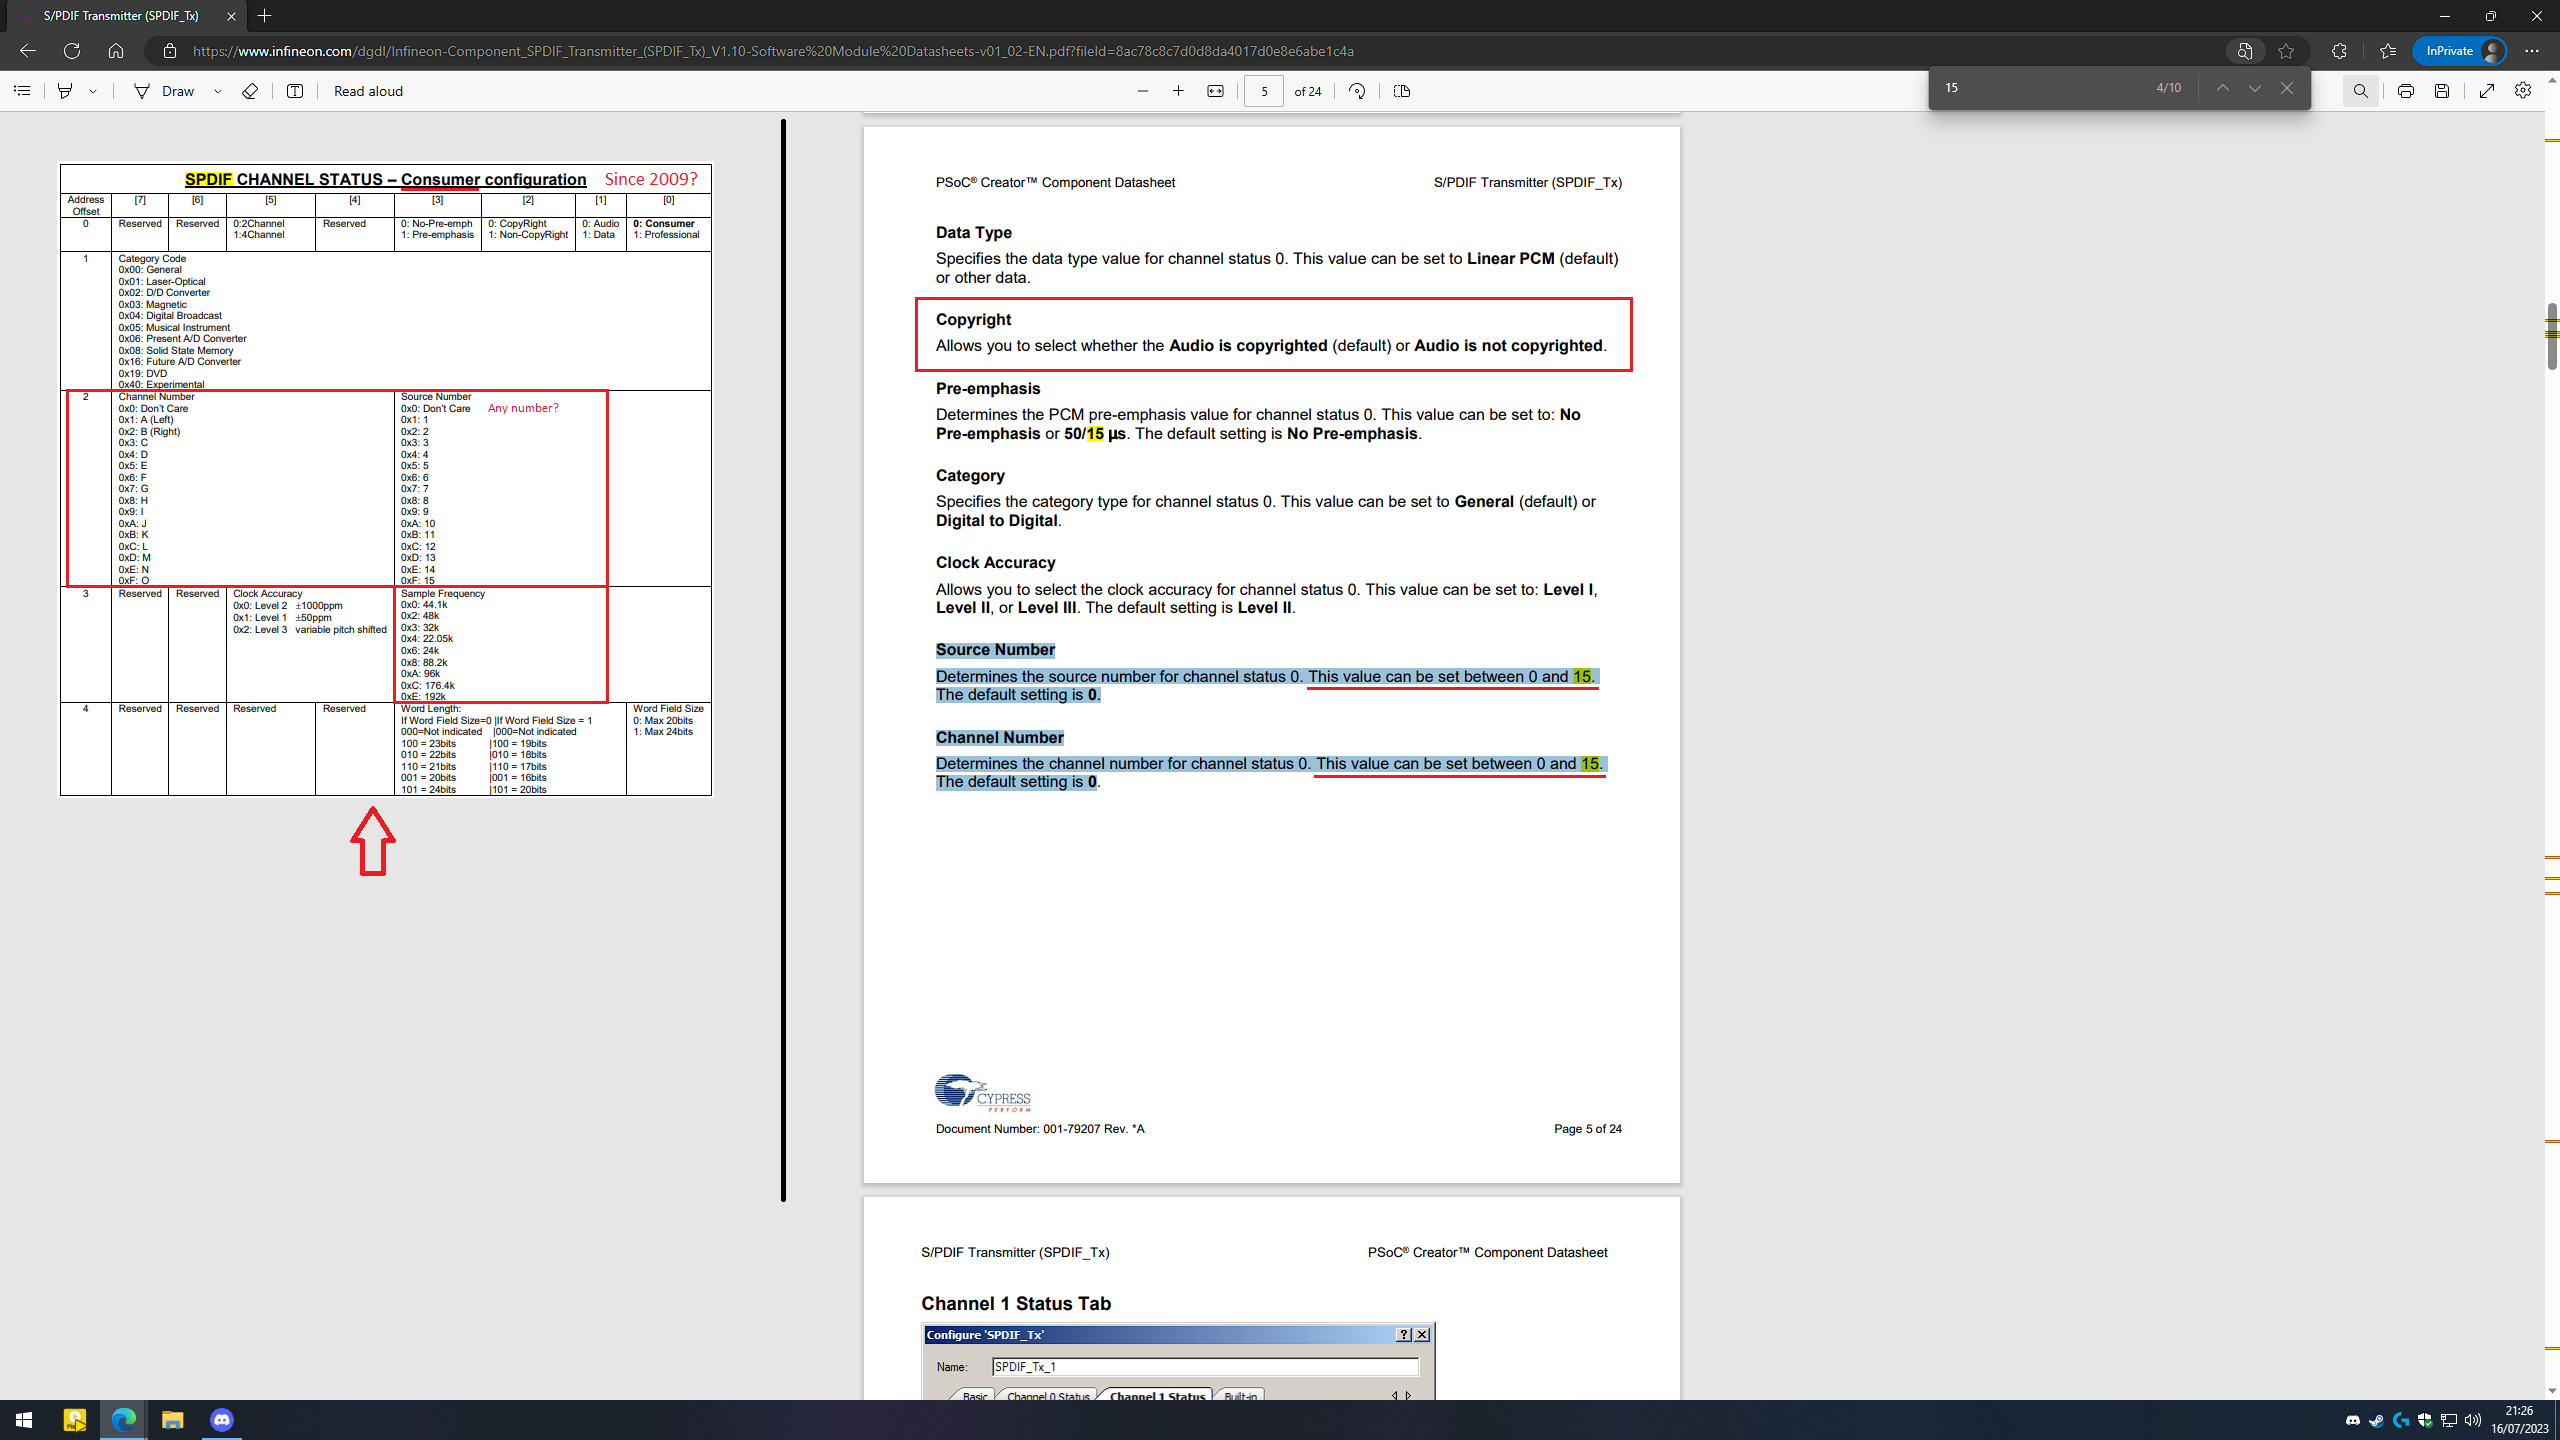Open Discord from the taskbar
The height and width of the screenshot is (1440, 2560).
(x=222, y=1420)
